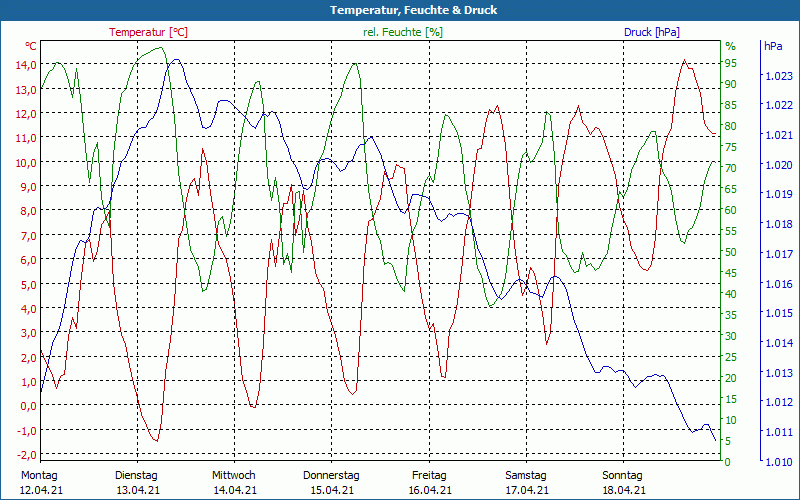The width and height of the screenshot is (800, 500).
Task: Select the Freitag 16.04.21 date label
Action: [428, 482]
